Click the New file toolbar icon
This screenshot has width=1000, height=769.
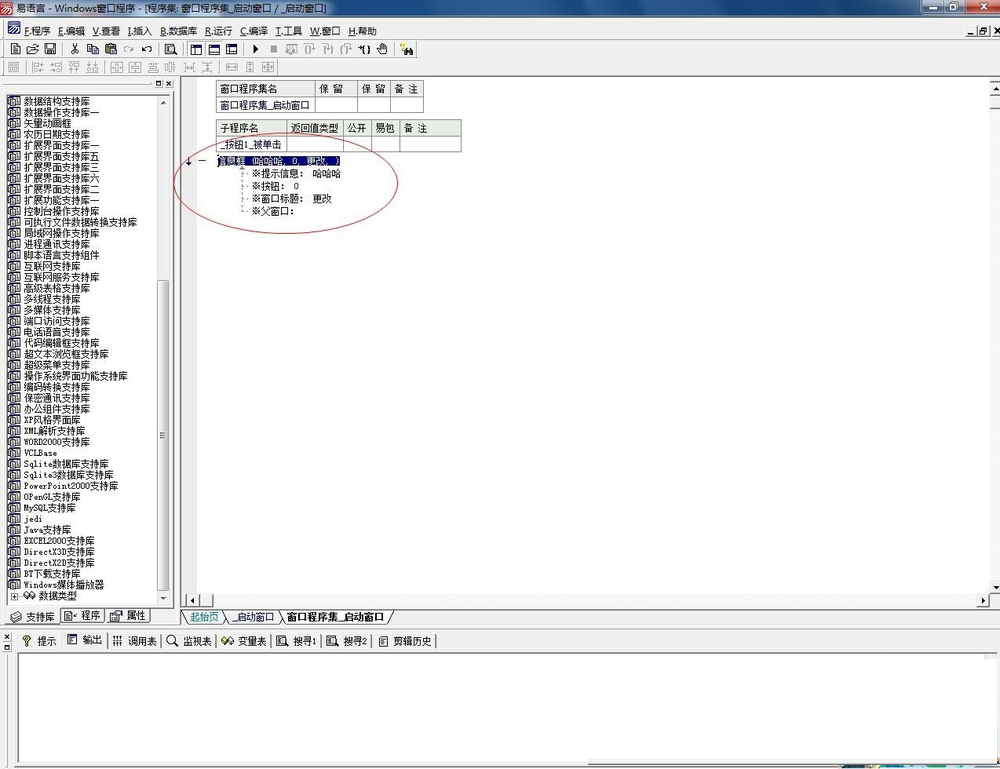point(15,49)
